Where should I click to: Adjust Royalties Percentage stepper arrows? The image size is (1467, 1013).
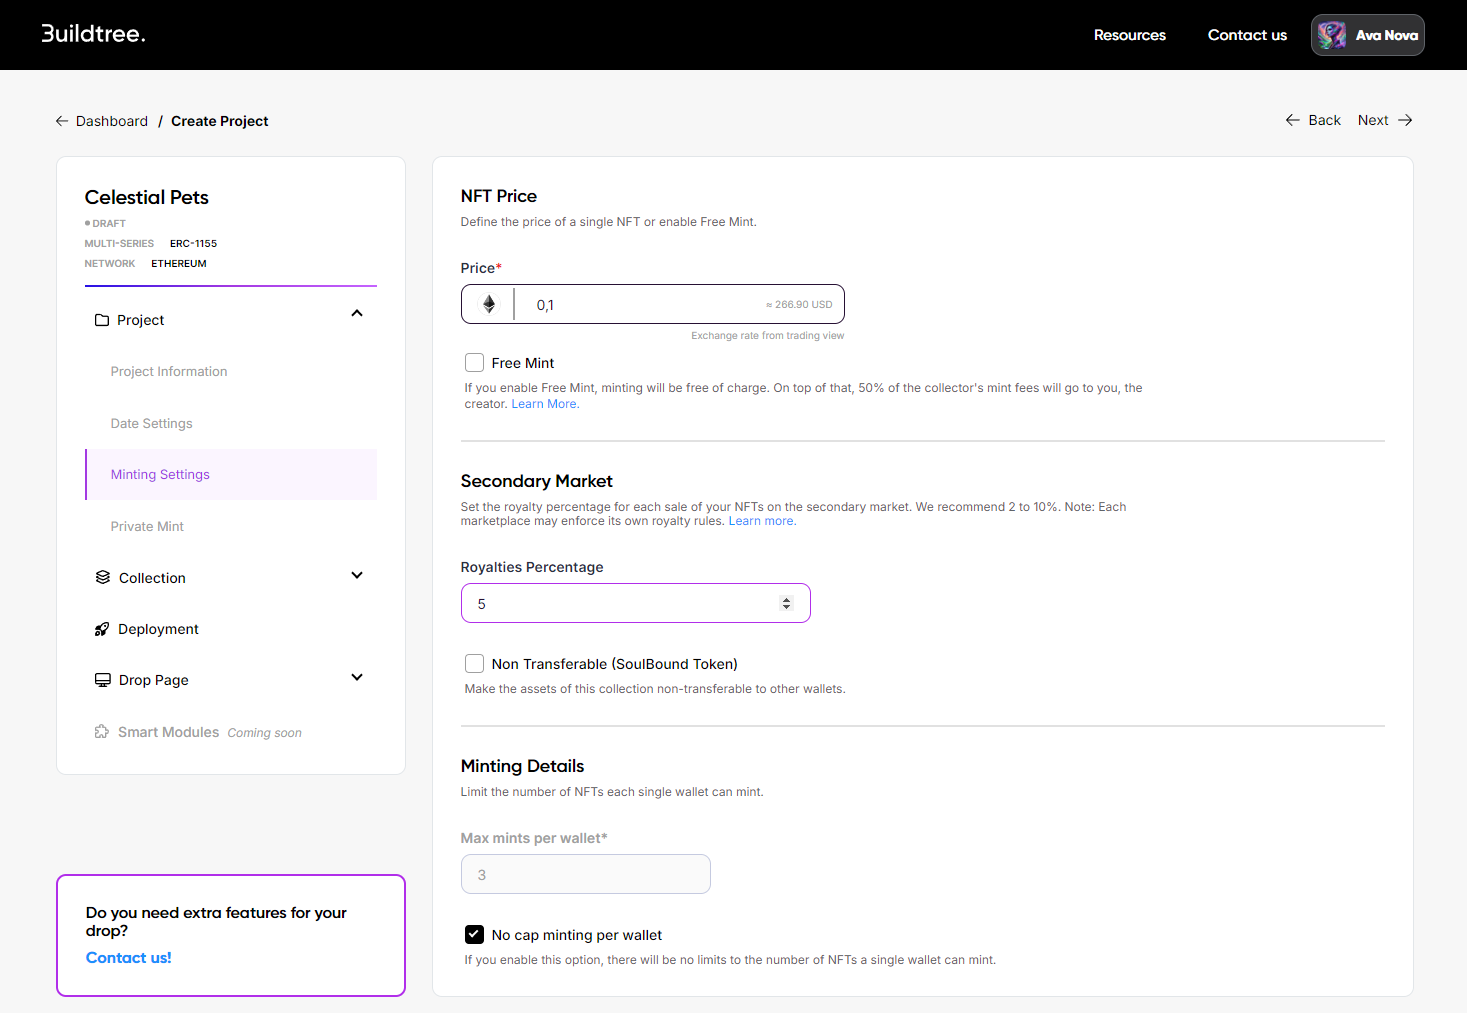pyautogui.click(x=786, y=603)
